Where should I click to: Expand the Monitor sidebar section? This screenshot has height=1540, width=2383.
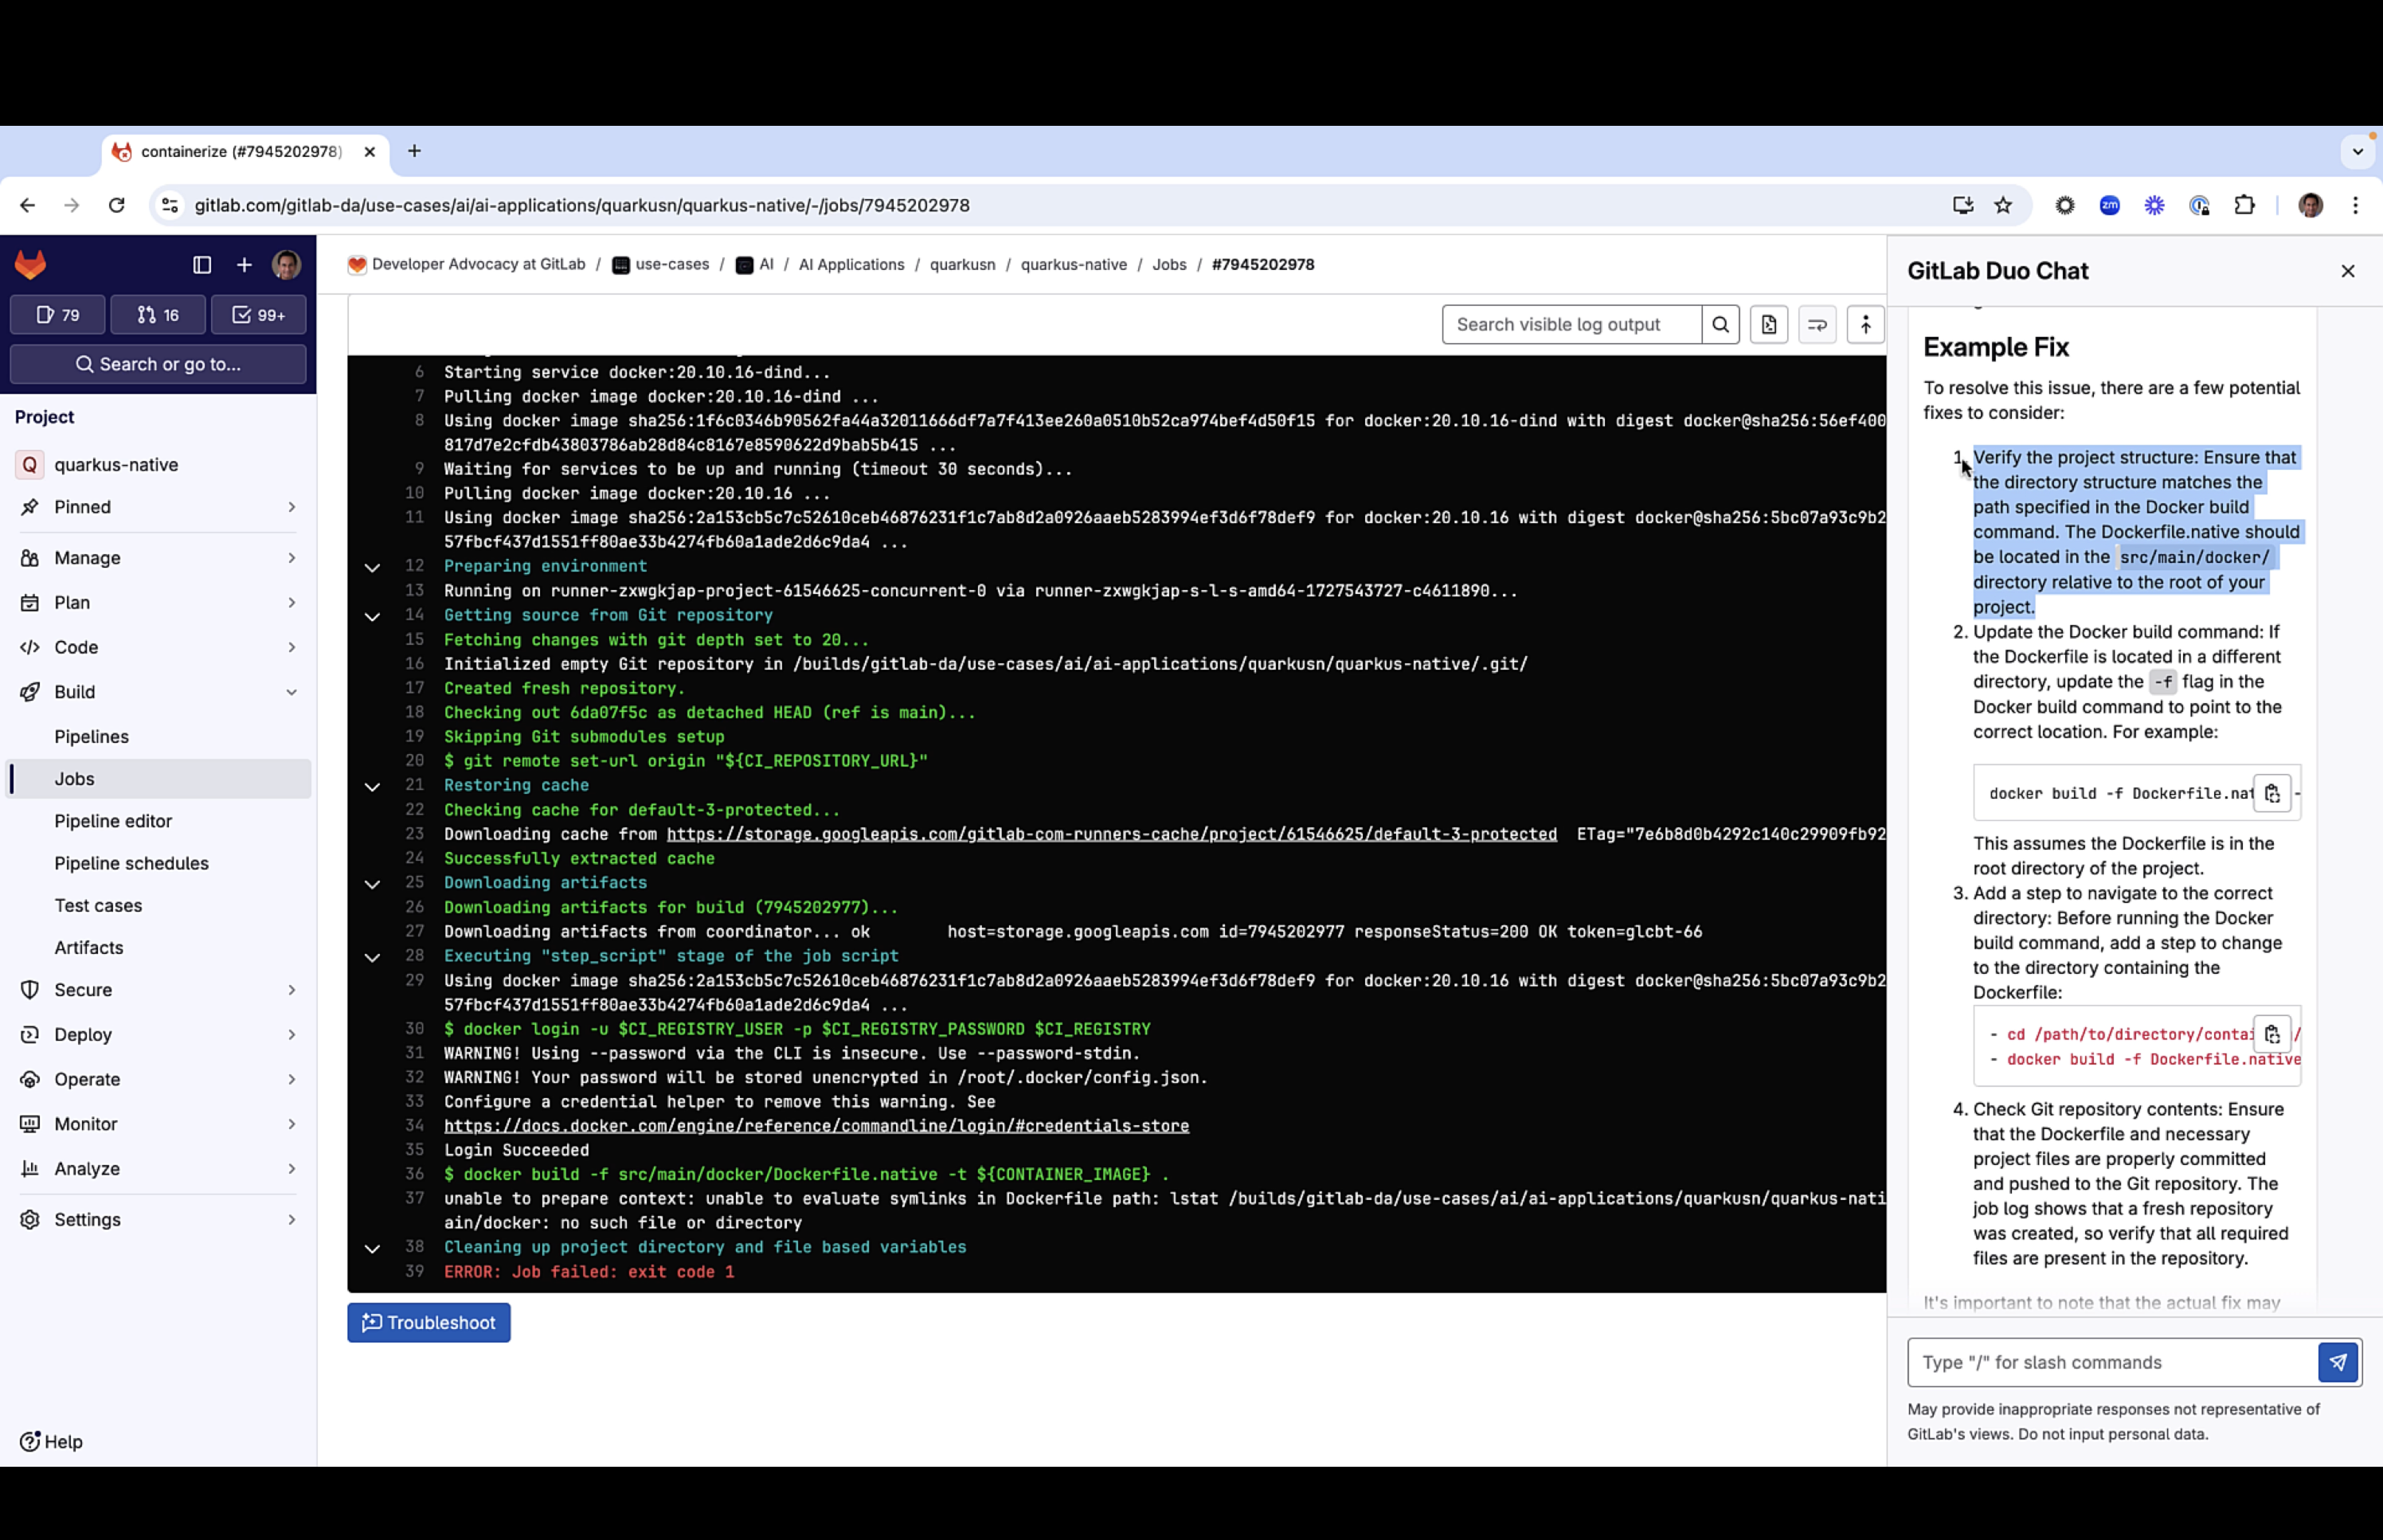pos(158,1124)
